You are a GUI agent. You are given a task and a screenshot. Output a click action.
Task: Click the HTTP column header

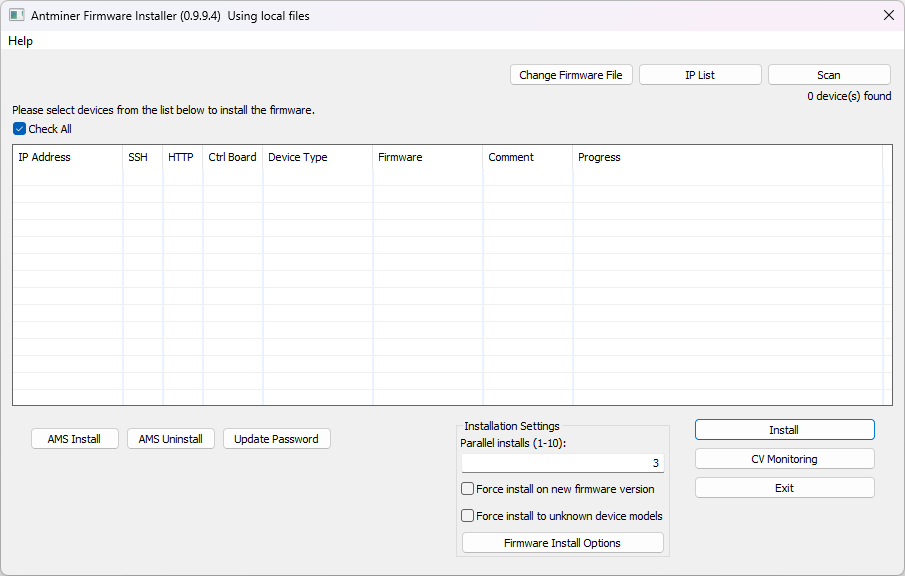pyautogui.click(x=183, y=157)
